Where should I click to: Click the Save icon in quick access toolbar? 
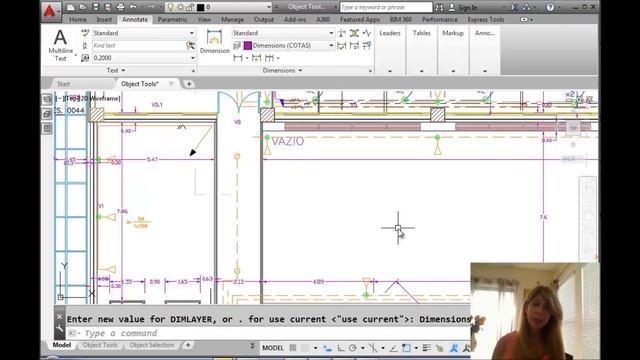[x=96, y=7]
